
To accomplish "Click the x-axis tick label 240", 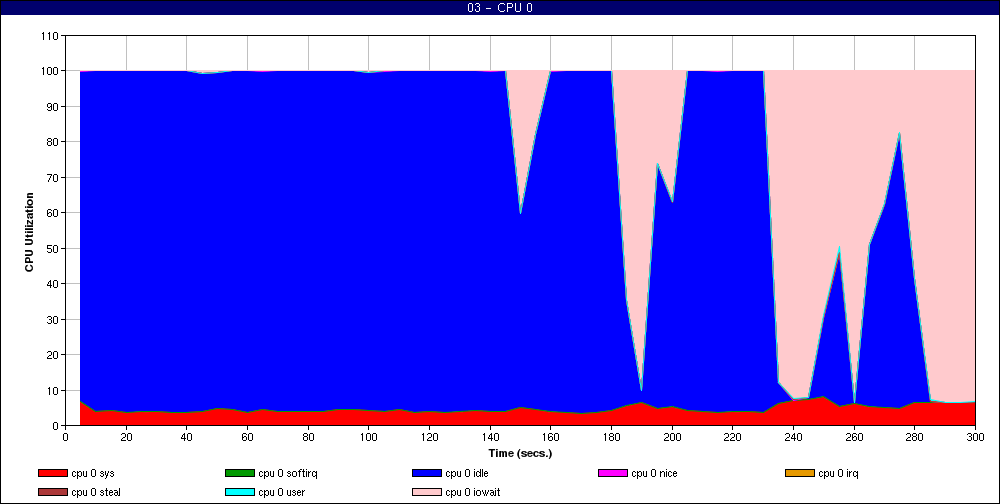I will [x=793, y=437].
